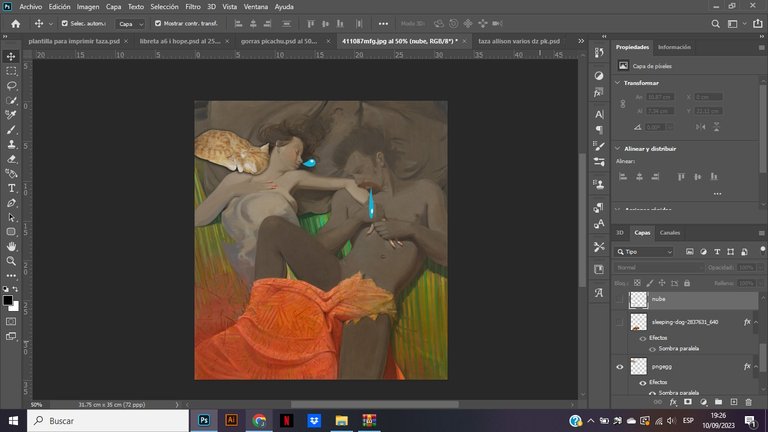Select the Lasso tool
768x432 pixels.
(11, 86)
